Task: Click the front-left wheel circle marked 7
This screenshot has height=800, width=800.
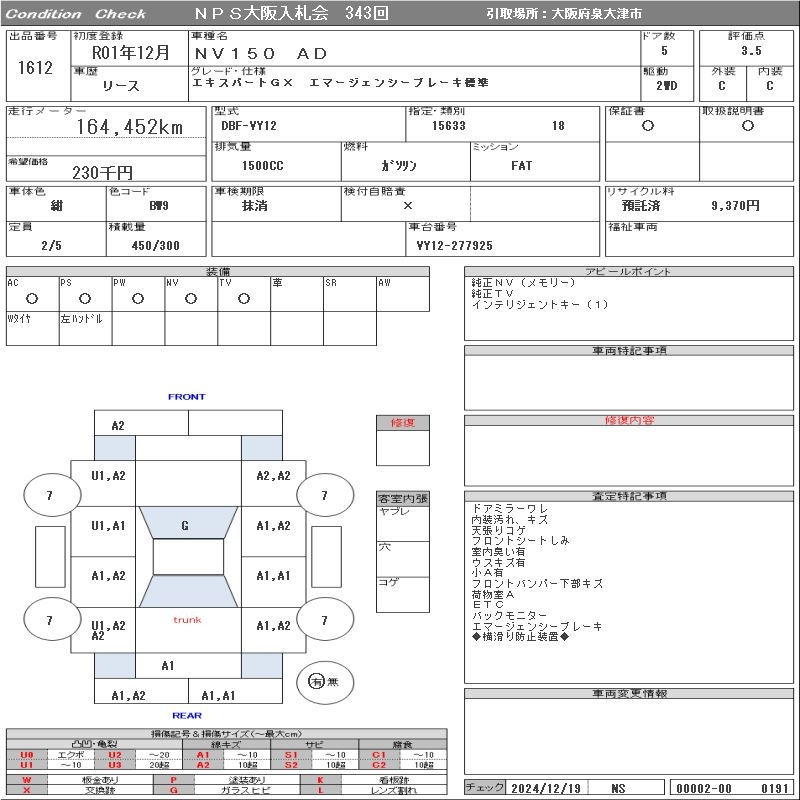Action: click(49, 495)
